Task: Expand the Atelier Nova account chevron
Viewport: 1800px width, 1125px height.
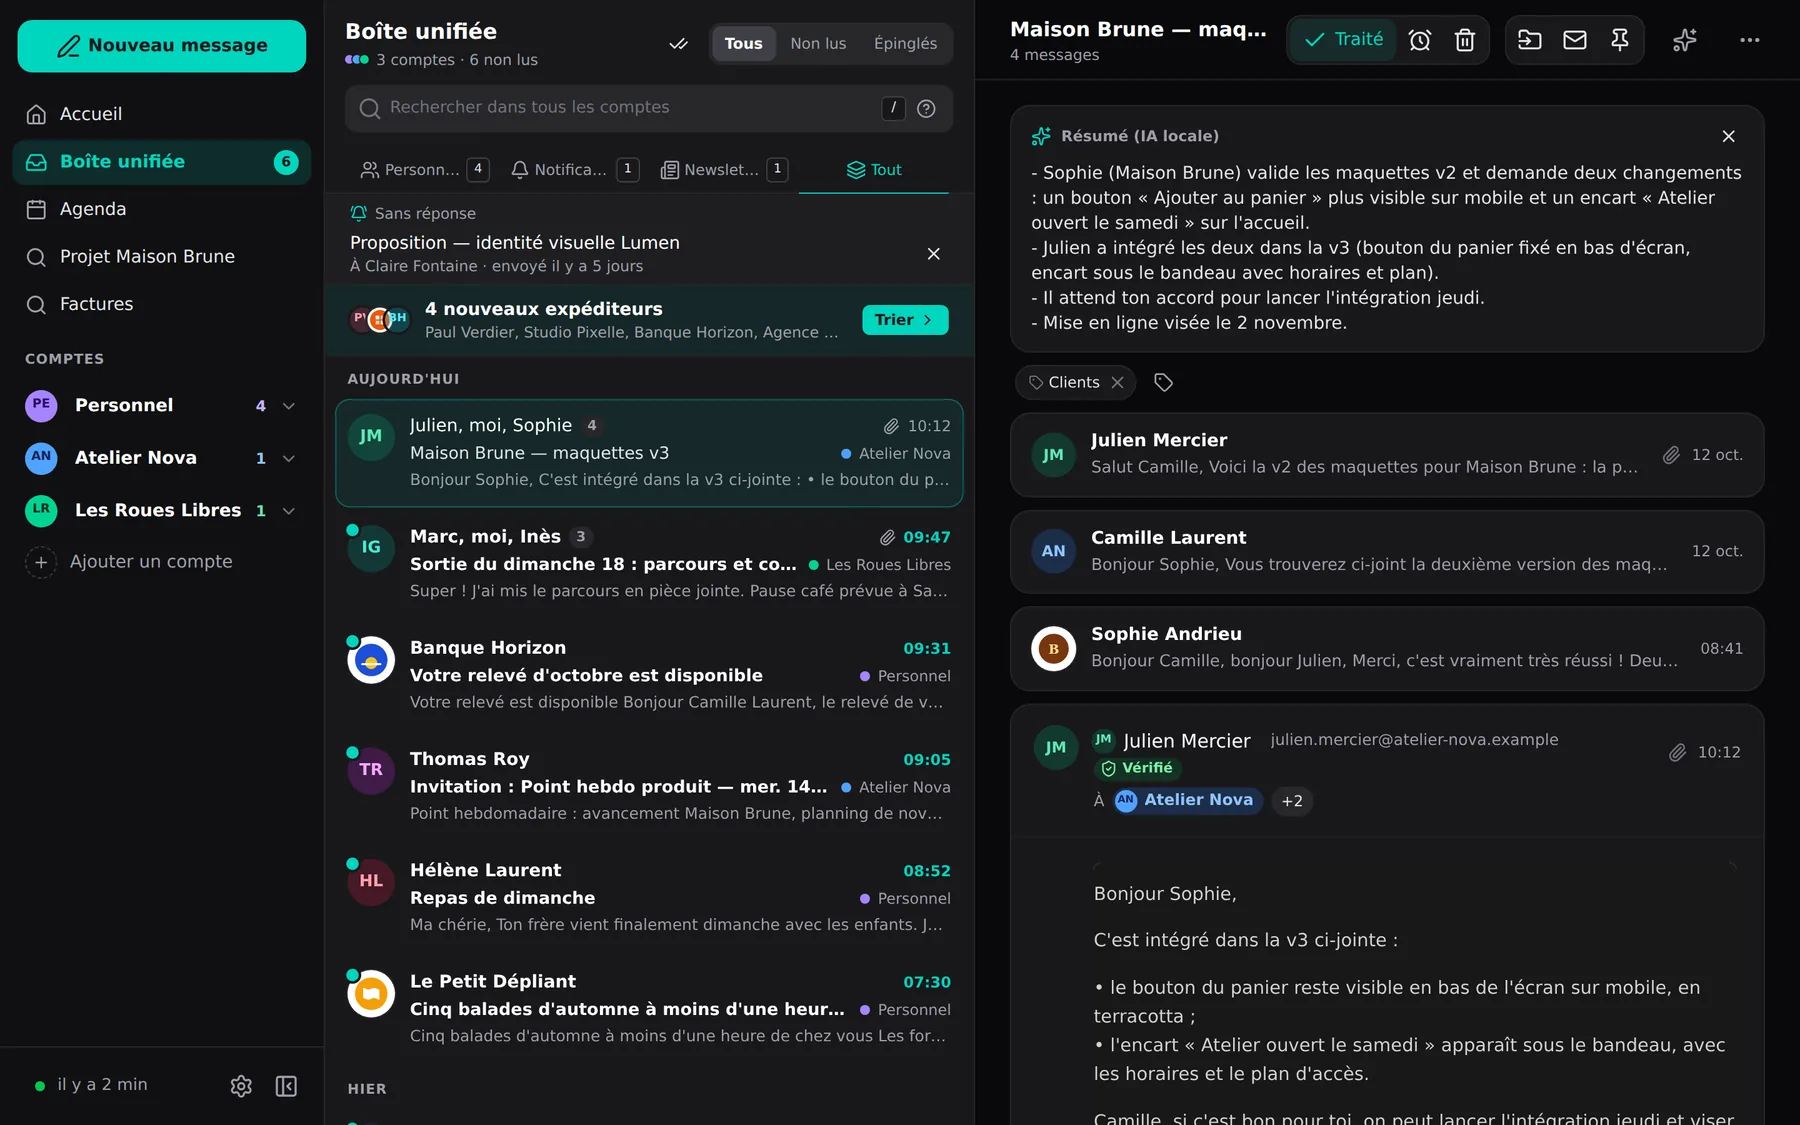Action: tap(289, 458)
